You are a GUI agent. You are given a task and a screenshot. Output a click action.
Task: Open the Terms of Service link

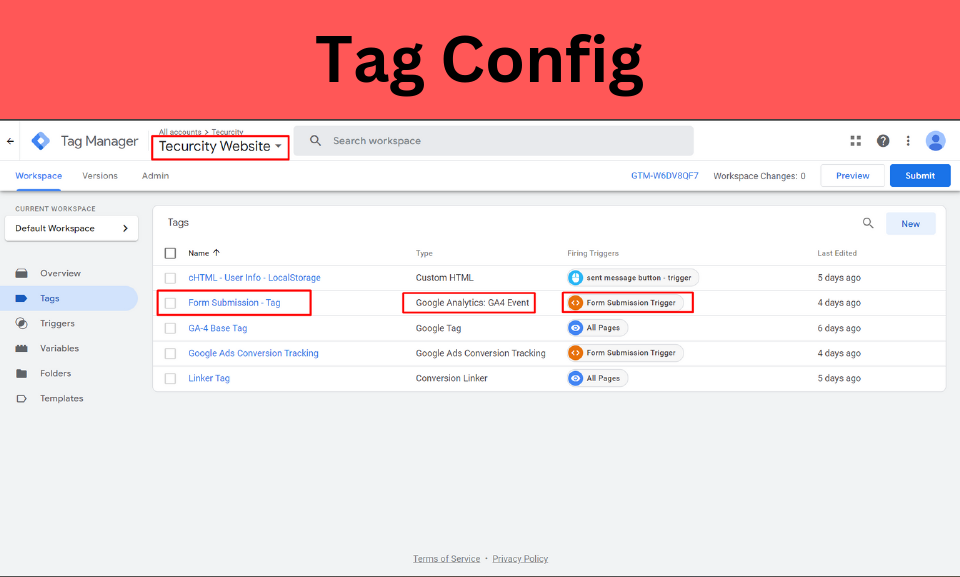click(x=446, y=559)
